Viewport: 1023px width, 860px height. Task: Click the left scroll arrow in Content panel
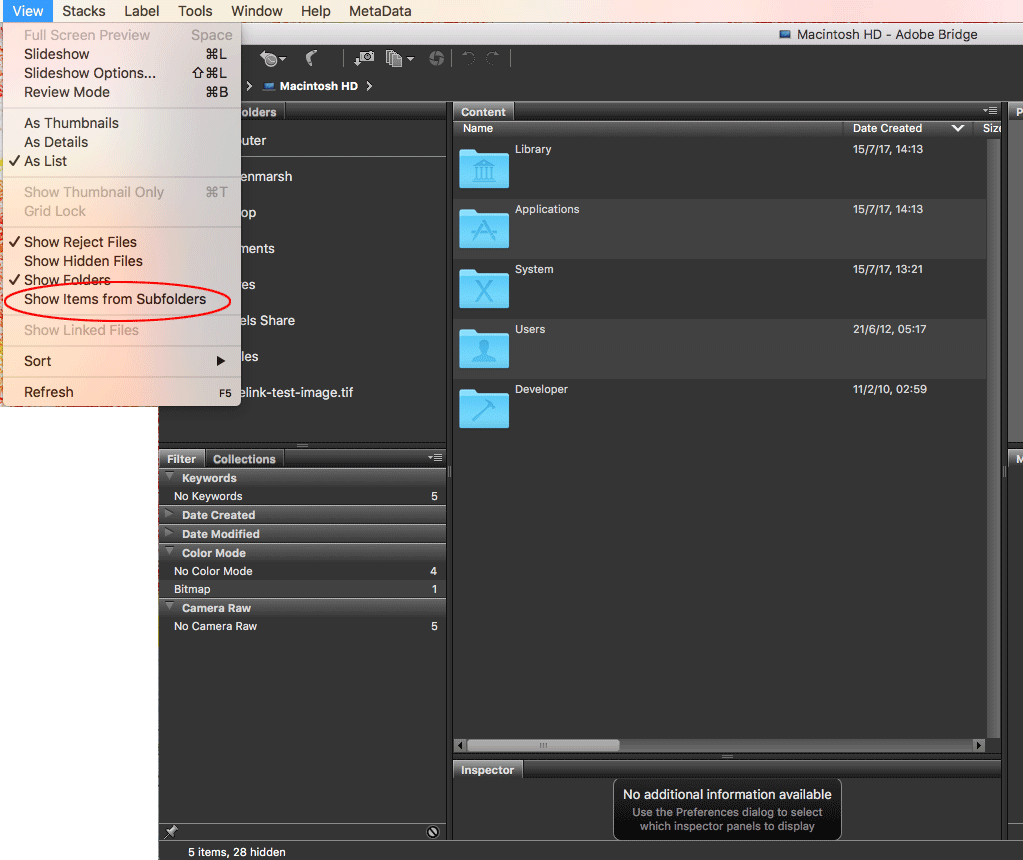click(461, 745)
